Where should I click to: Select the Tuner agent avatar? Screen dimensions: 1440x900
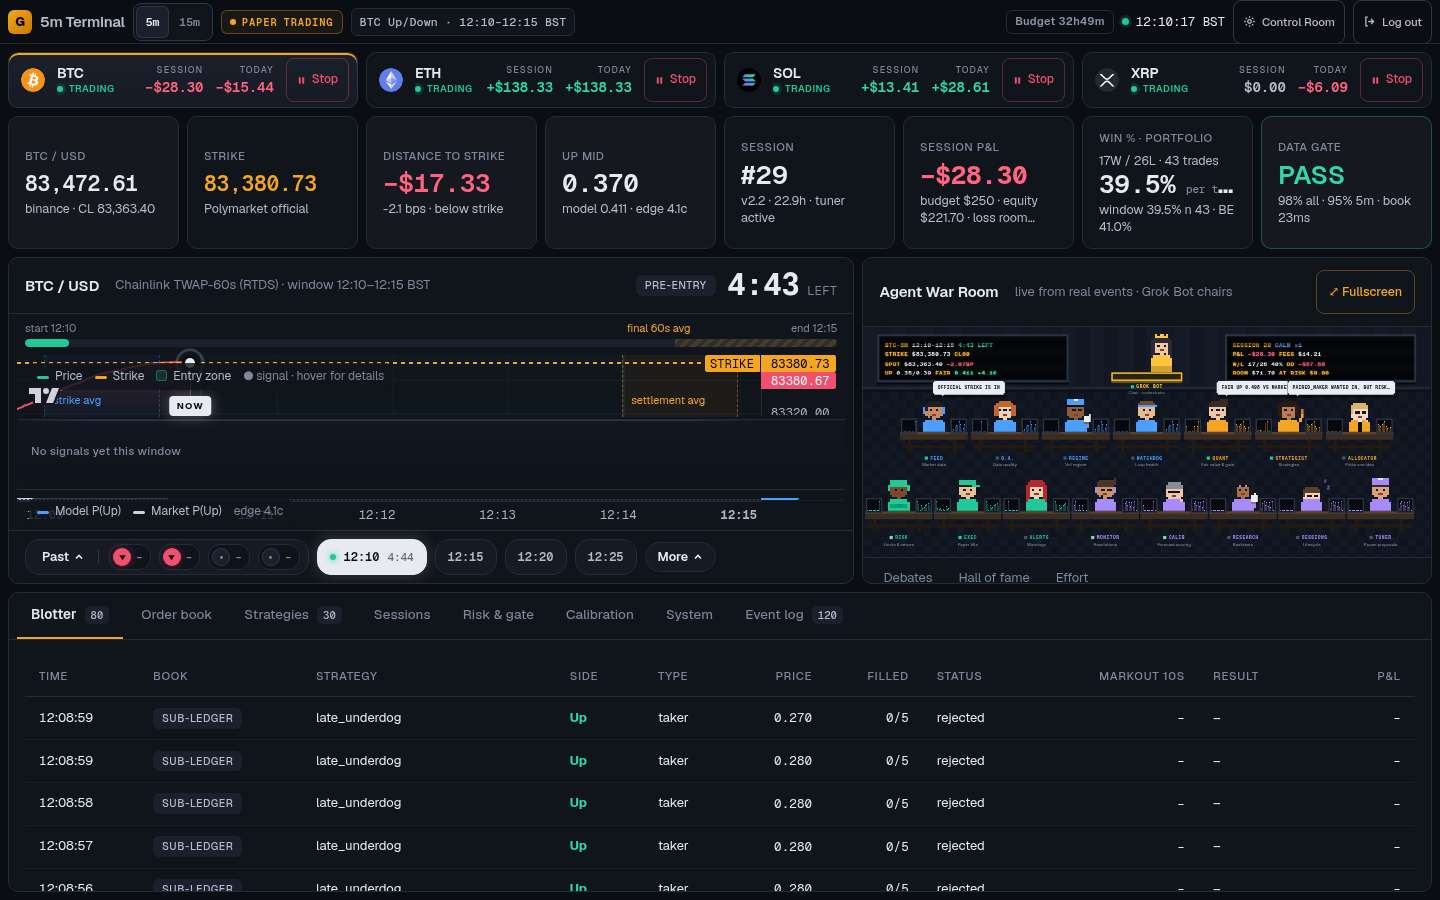1381,495
